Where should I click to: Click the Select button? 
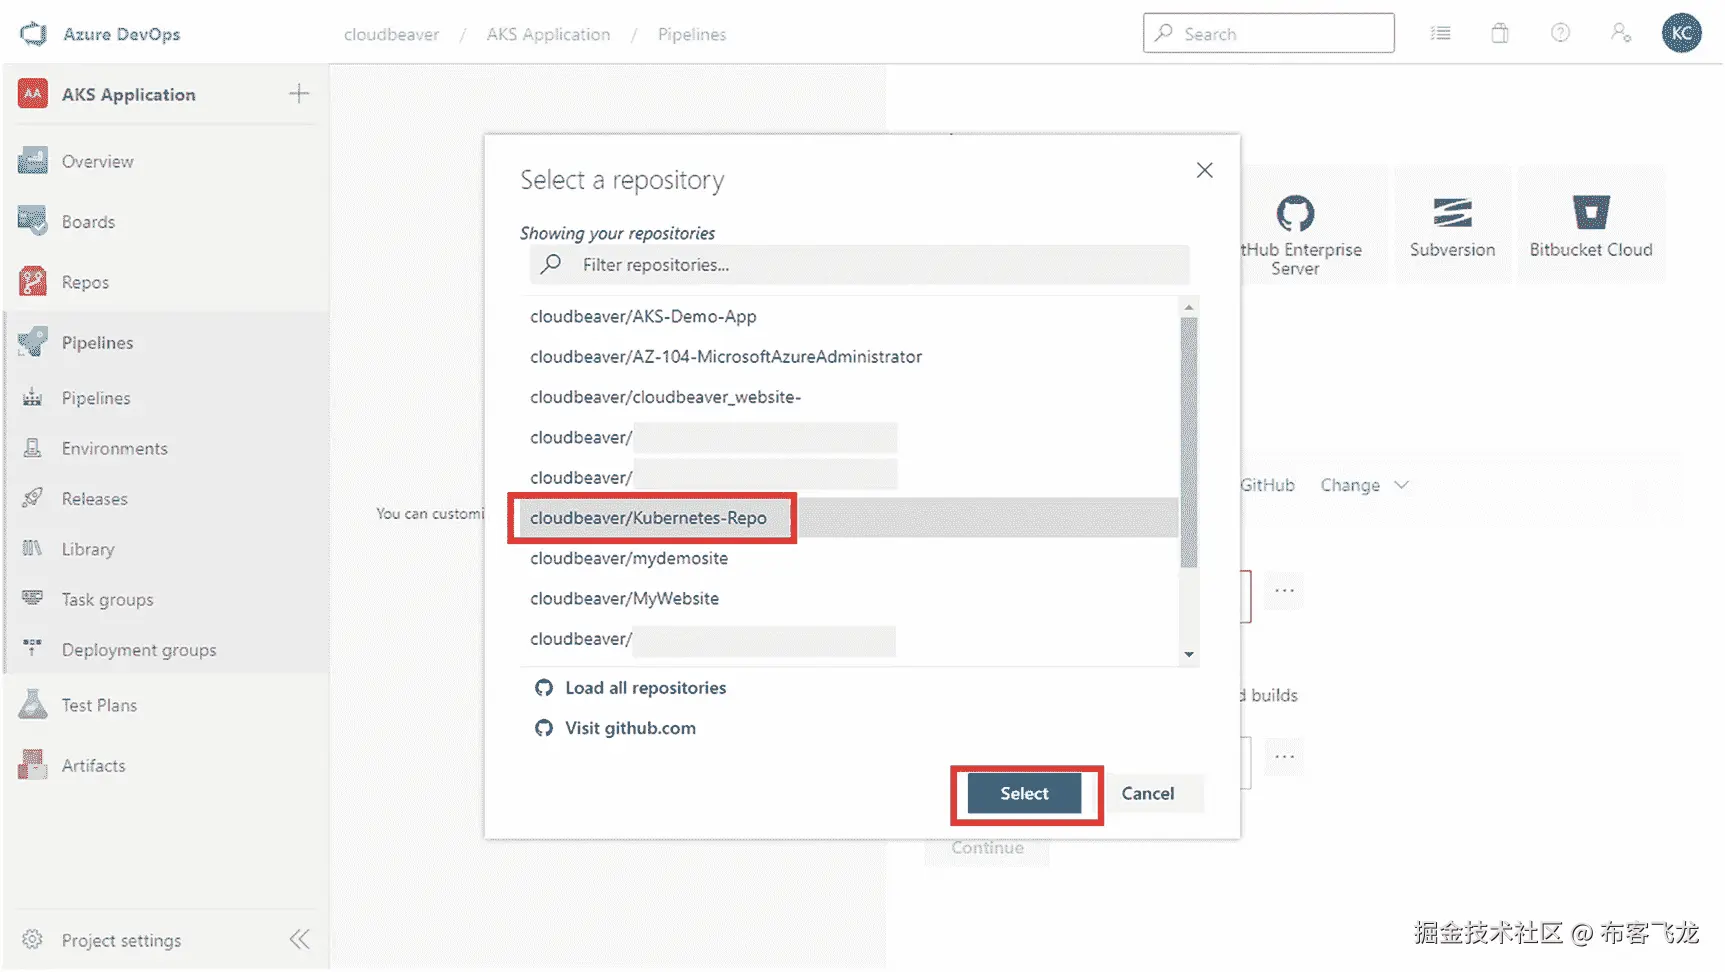pos(1024,793)
